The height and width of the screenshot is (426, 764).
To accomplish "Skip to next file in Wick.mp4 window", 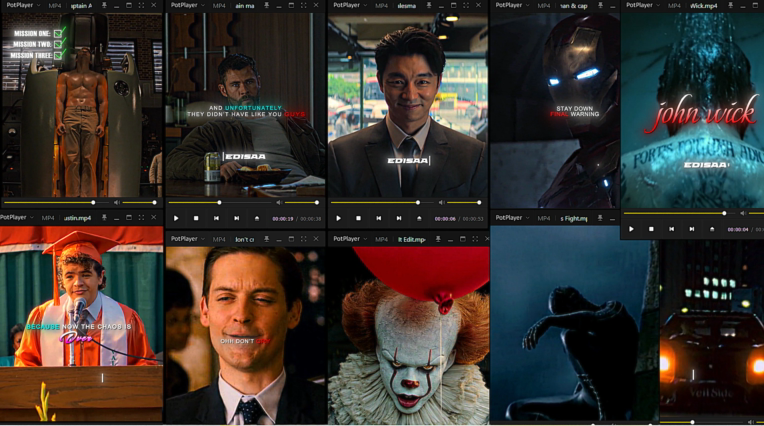I will click(x=691, y=229).
